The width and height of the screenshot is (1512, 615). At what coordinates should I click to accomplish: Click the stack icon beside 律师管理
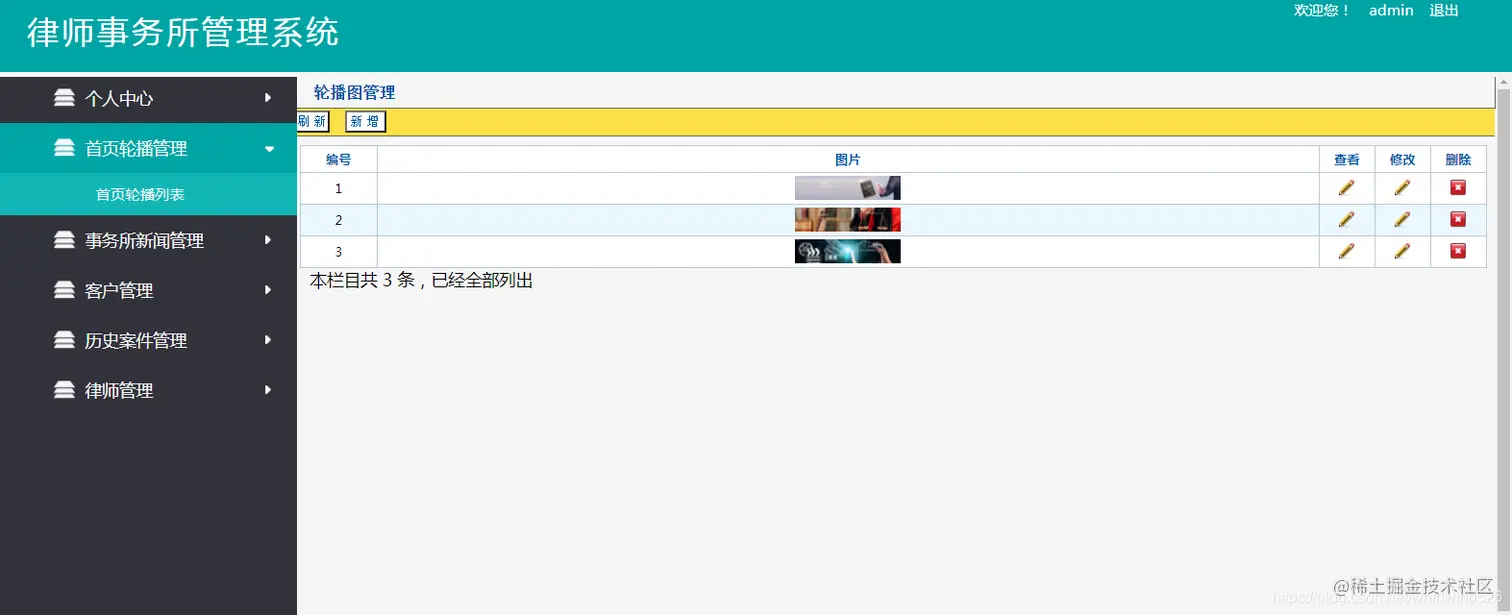tap(64, 390)
